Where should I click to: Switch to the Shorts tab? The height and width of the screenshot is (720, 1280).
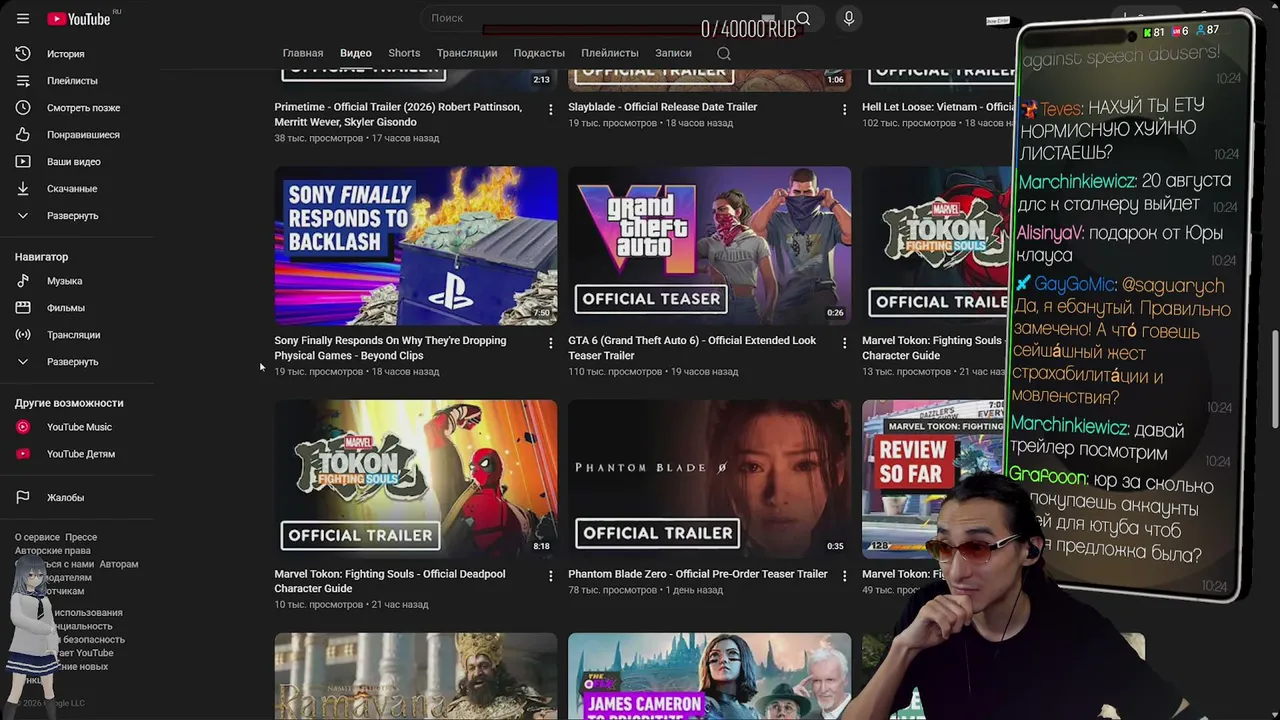404,53
